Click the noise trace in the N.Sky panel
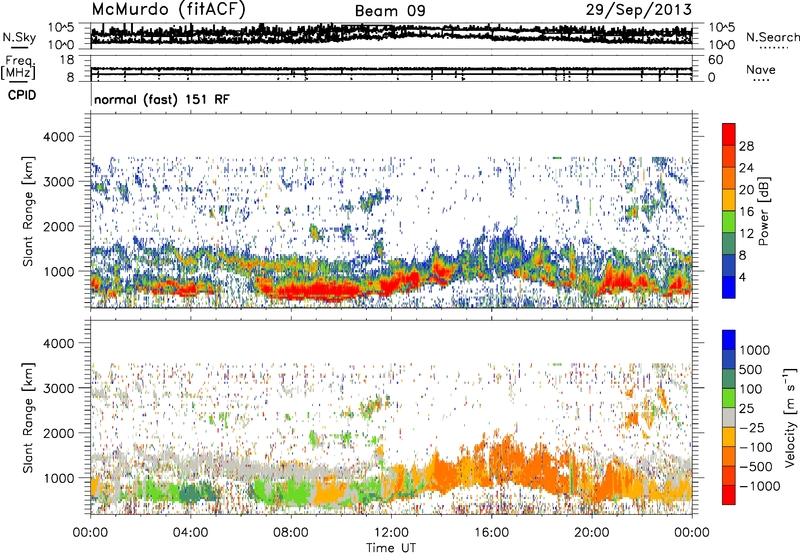Screen dimensions: 800x554 point(391,35)
